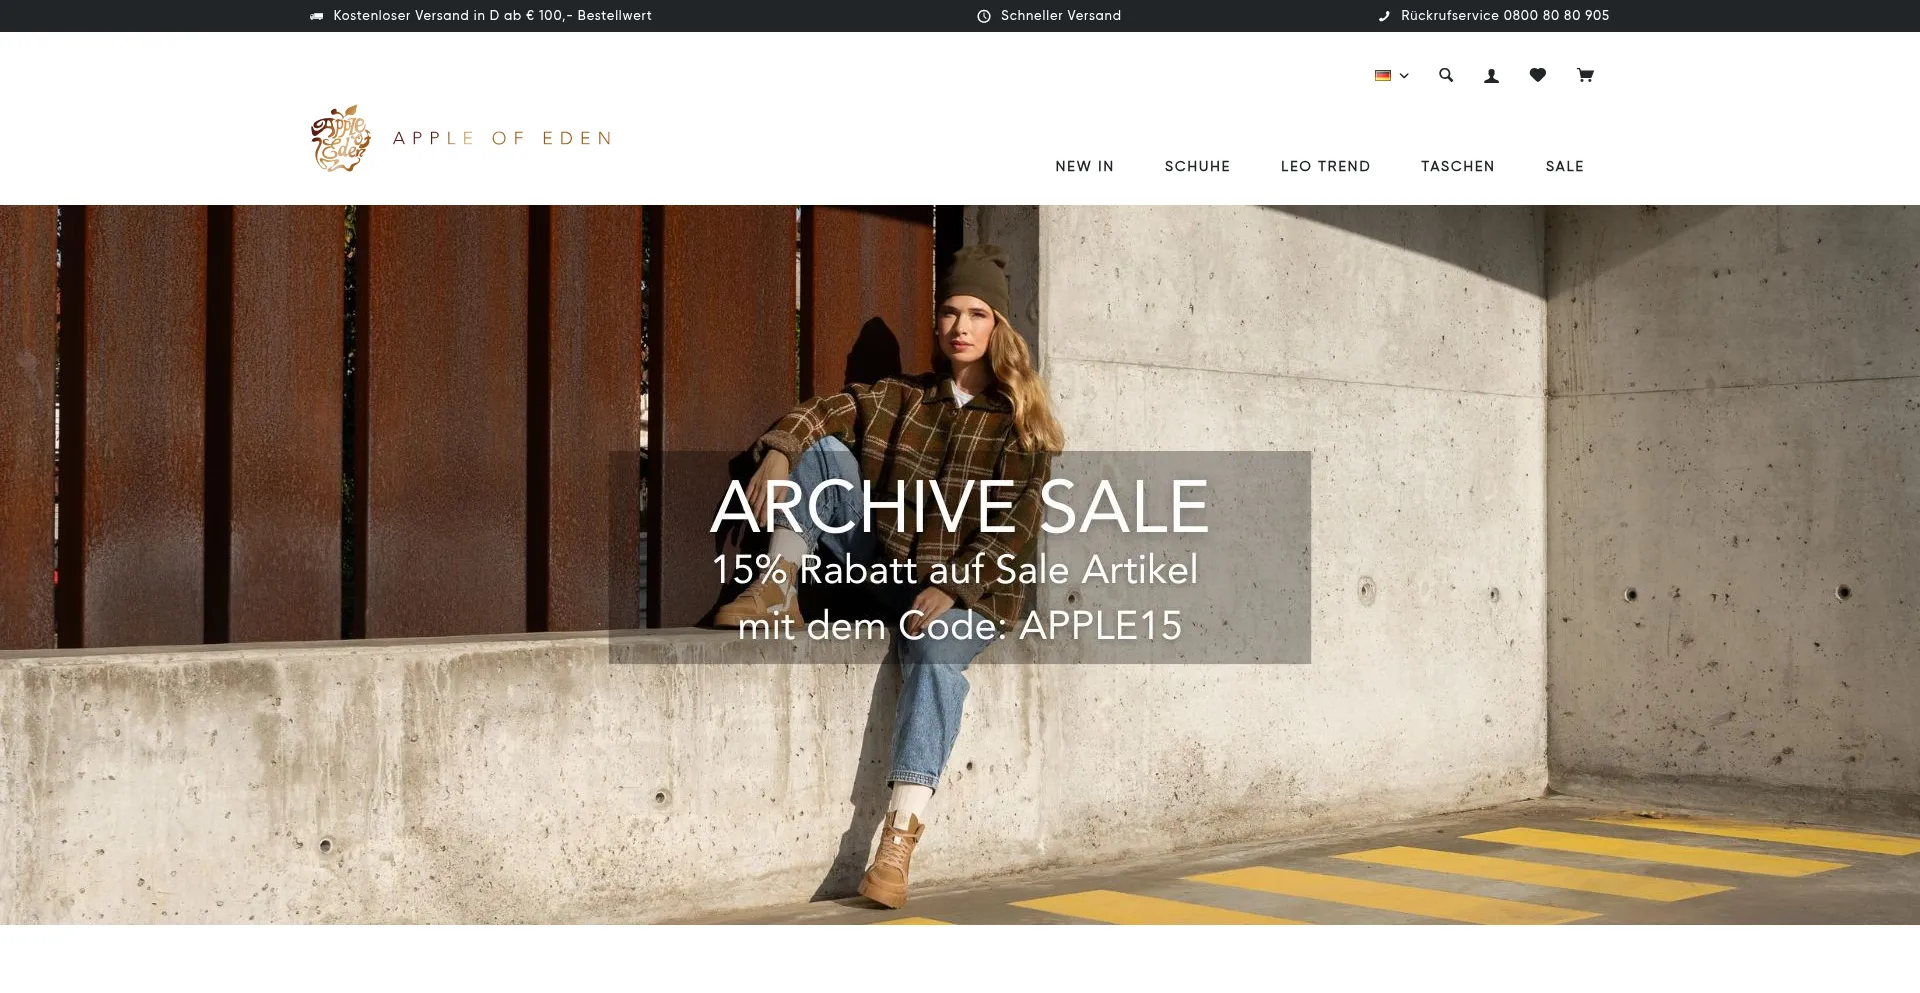Screen dimensions: 1920x993
Task: Click the Schneller Versand text
Action: click(1060, 16)
